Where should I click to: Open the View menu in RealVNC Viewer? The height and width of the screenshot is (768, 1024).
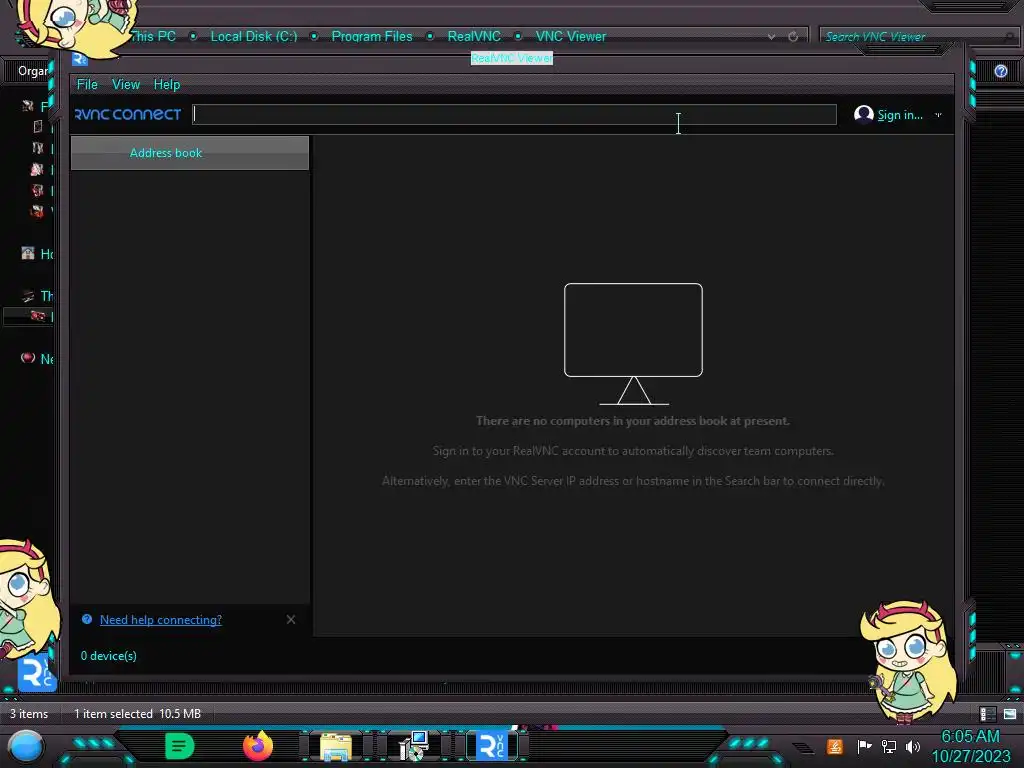(125, 84)
